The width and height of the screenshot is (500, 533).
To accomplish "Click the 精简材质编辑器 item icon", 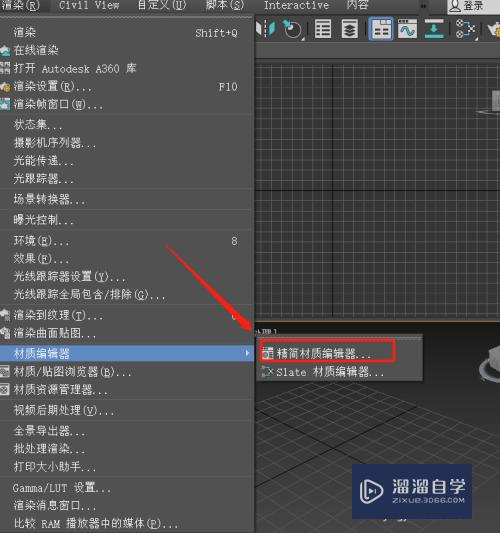I will point(268,354).
